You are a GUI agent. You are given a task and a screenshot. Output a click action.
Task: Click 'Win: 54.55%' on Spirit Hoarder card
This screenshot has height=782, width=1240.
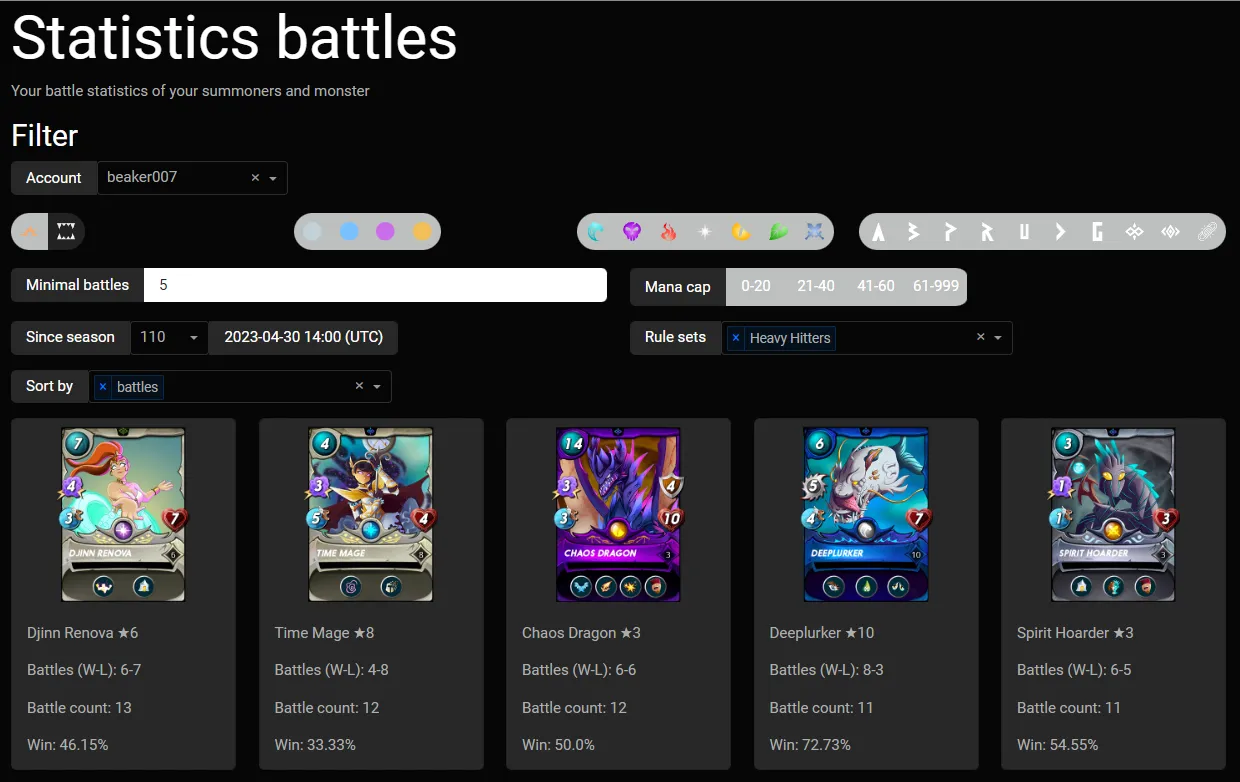coord(1057,745)
